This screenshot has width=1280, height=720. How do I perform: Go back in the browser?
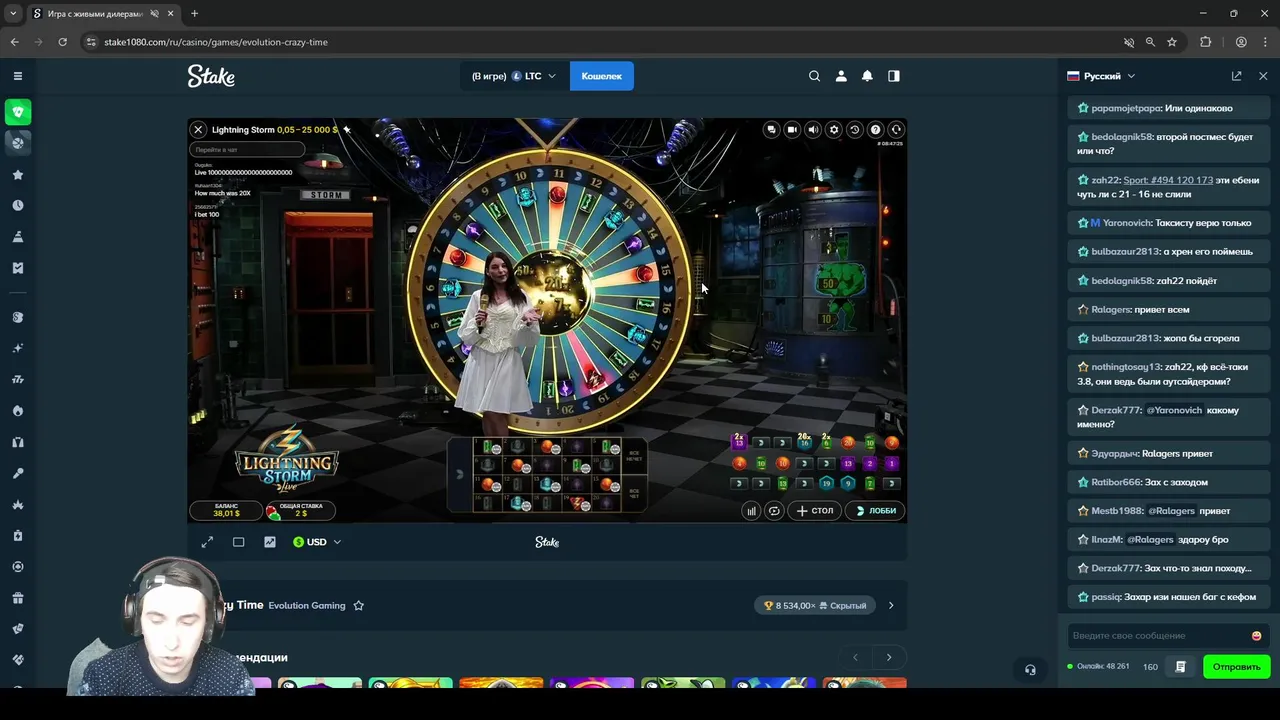coord(14,42)
